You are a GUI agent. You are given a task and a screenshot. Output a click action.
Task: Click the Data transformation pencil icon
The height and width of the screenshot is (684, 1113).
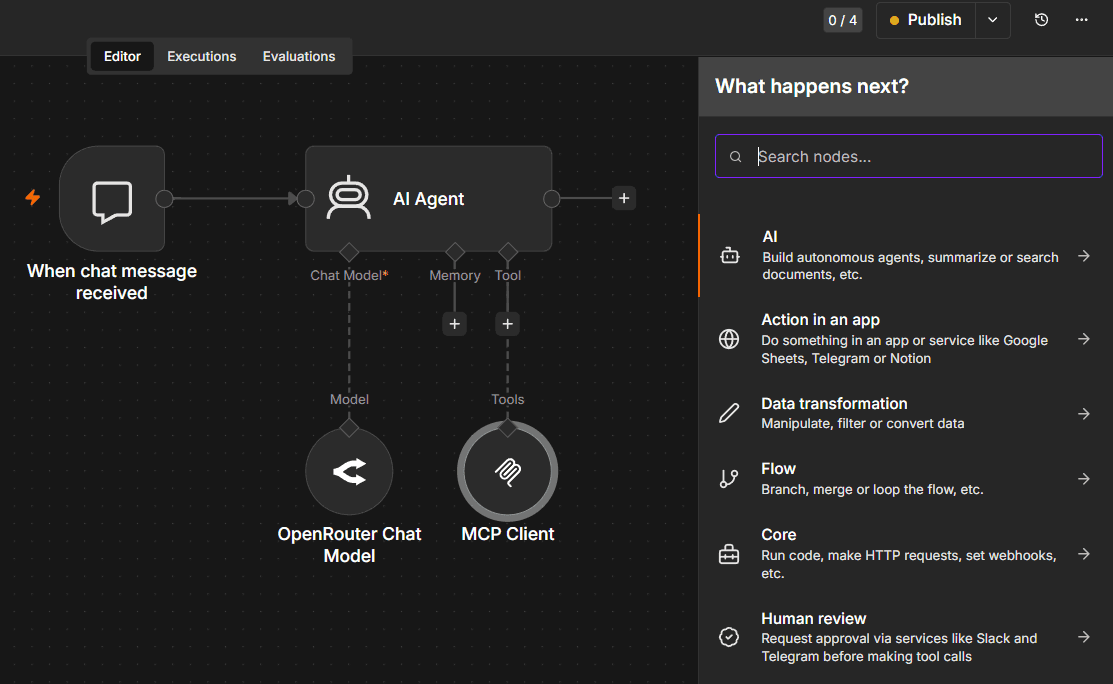click(x=729, y=413)
